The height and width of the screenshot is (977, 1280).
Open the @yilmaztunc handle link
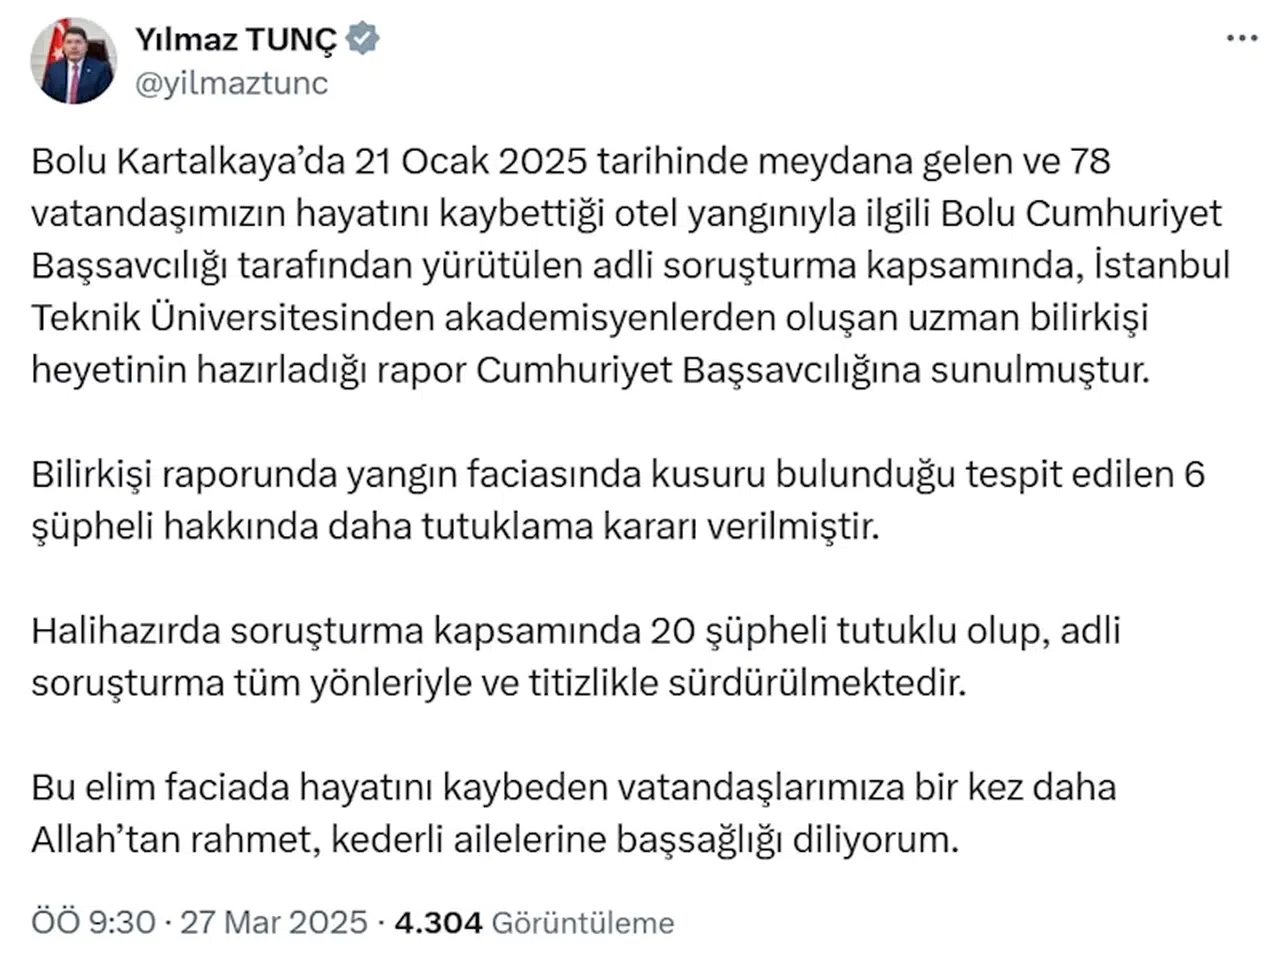click(x=231, y=83)
